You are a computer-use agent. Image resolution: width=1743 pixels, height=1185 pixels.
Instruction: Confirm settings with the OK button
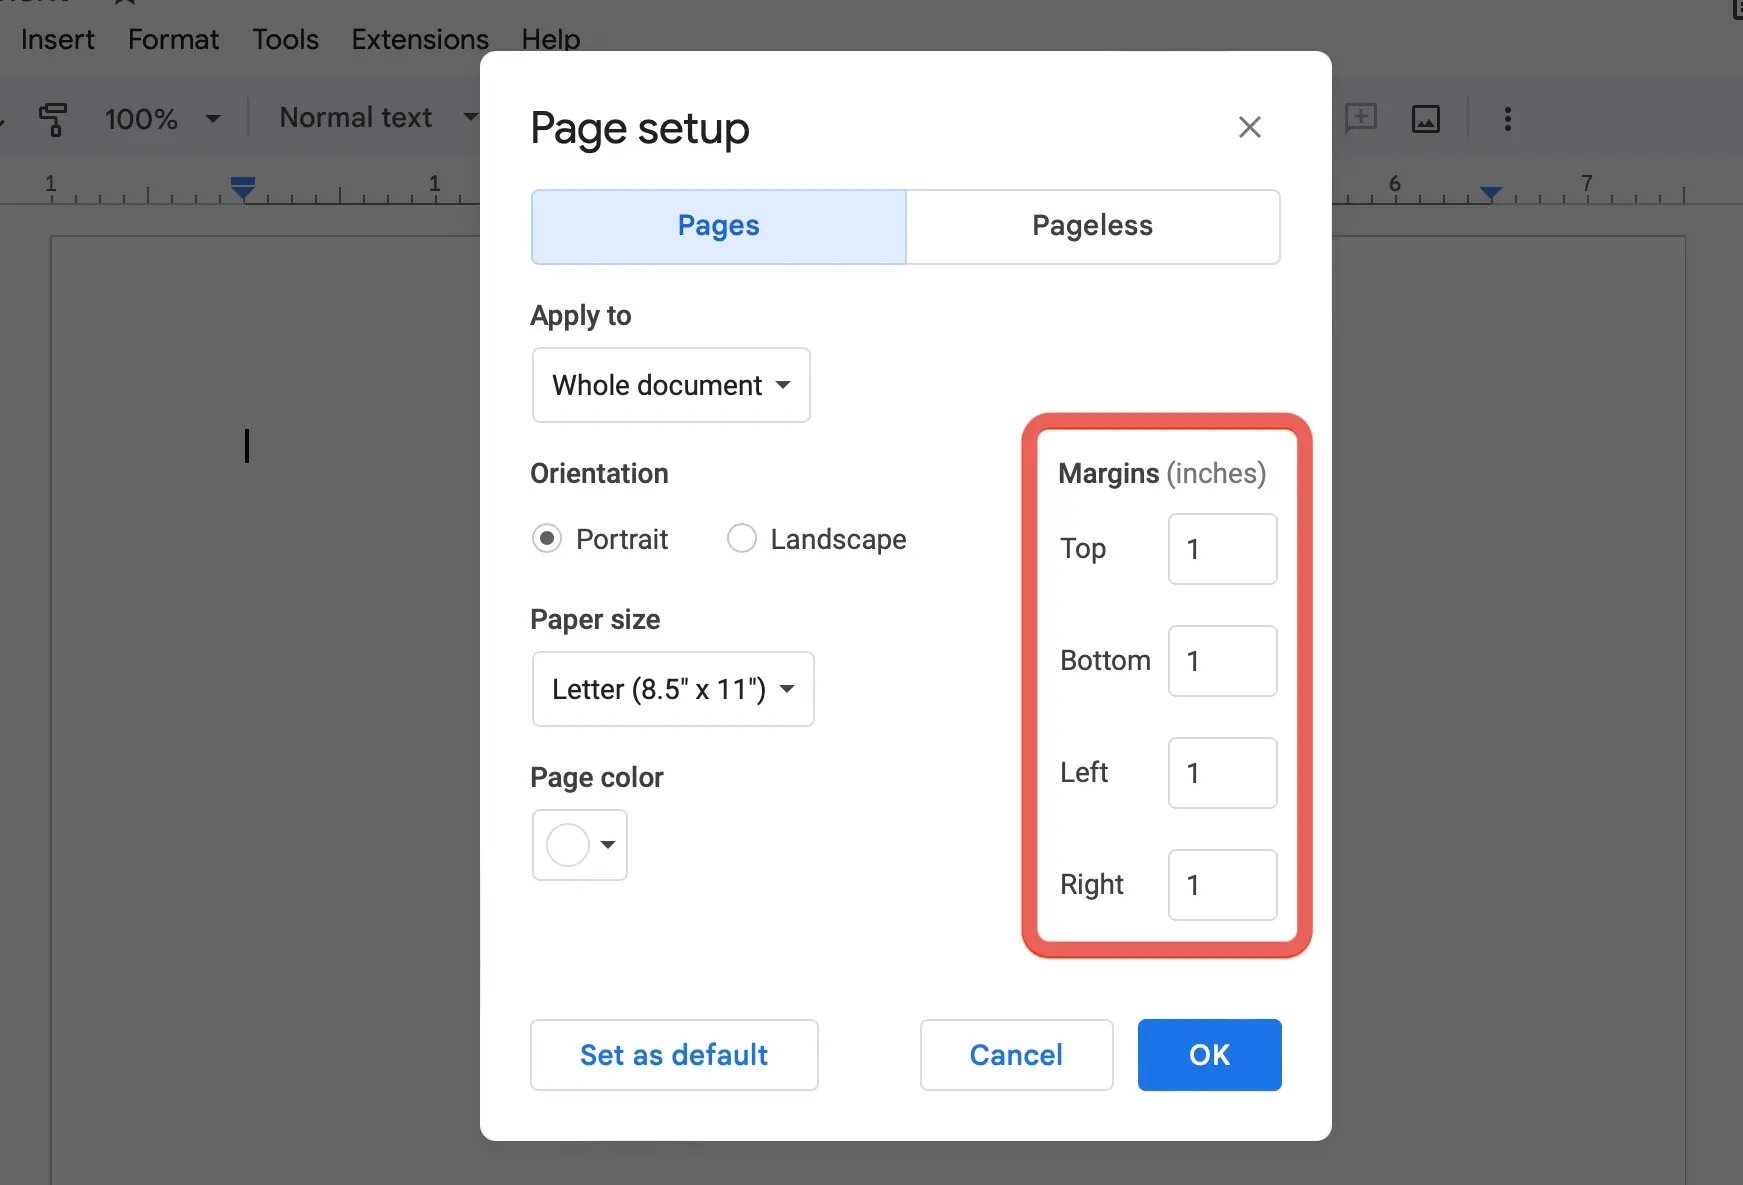click(1209, 1055)
